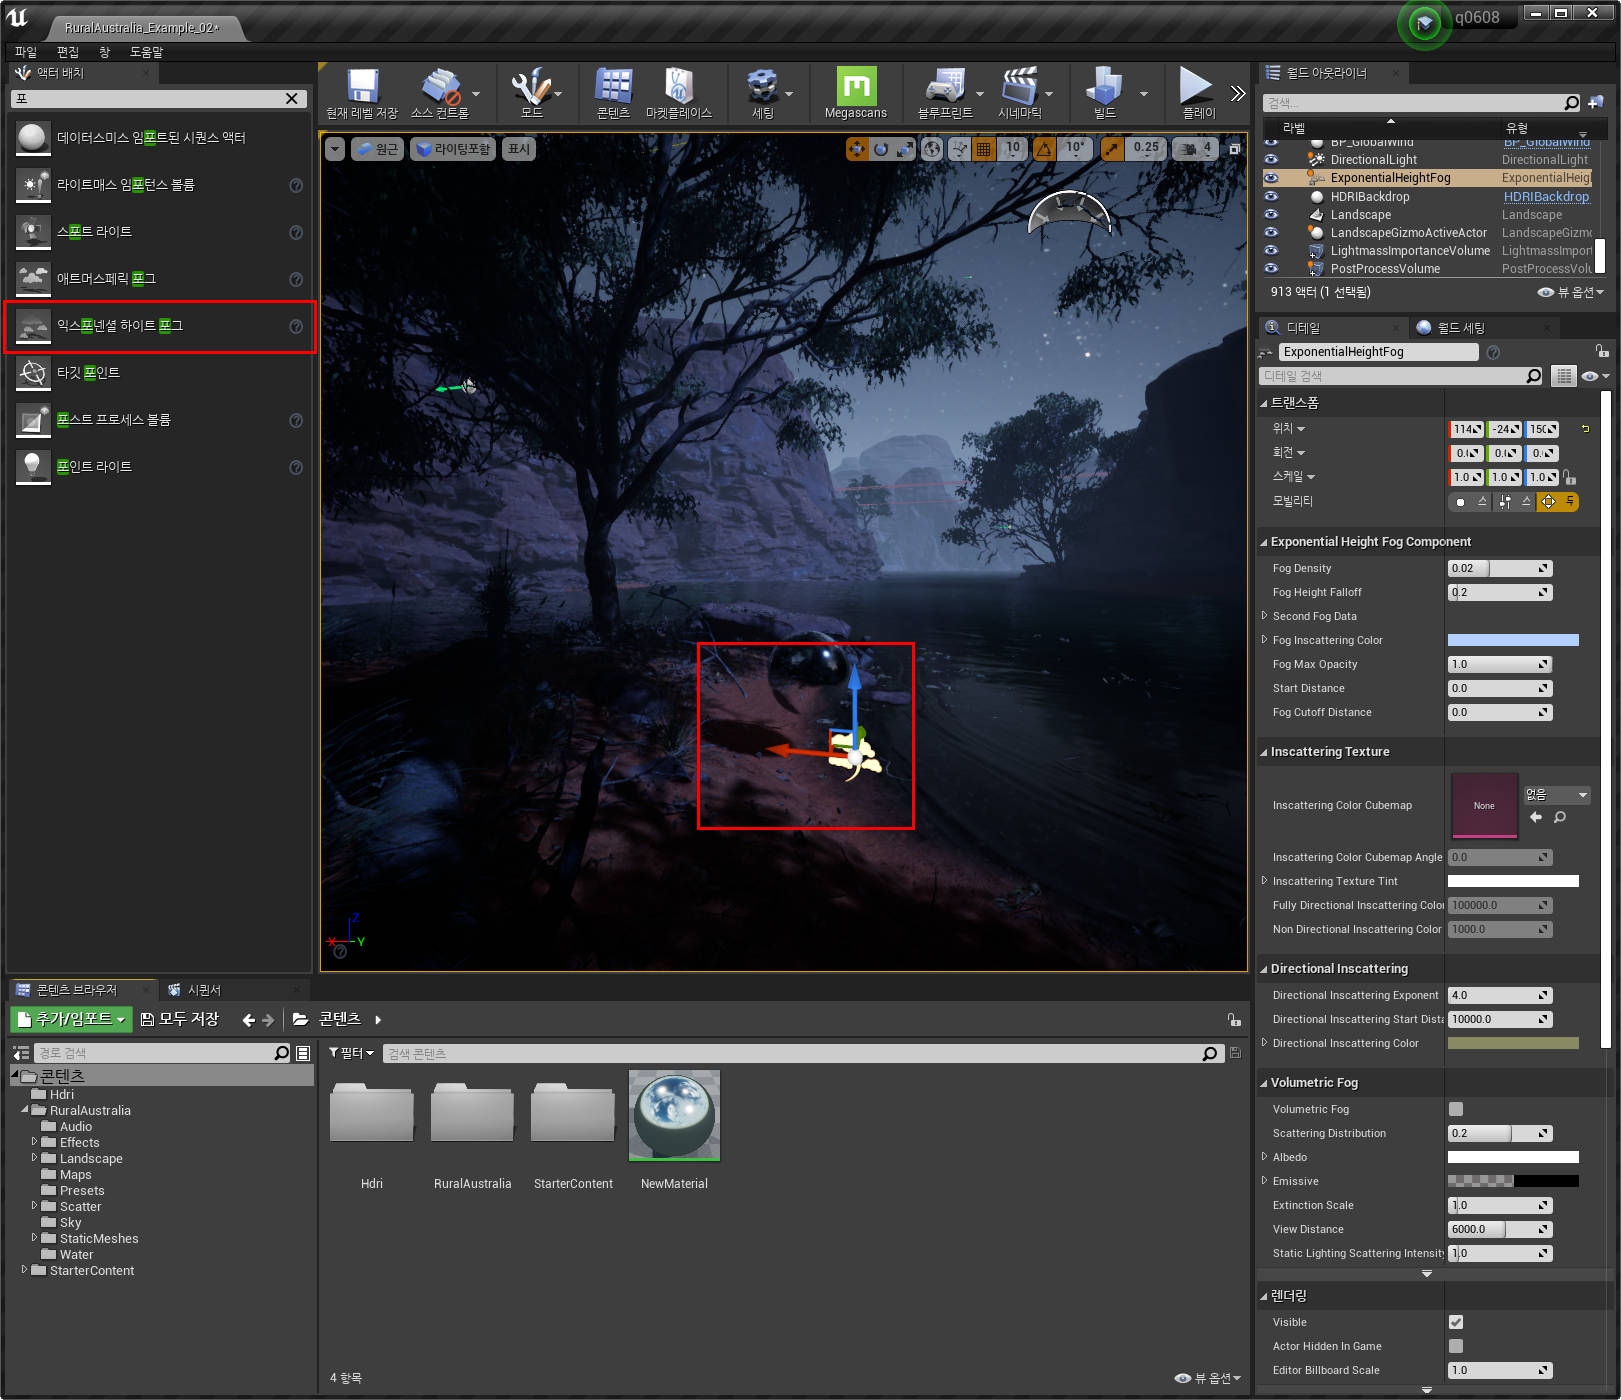Select HDRIBackdrop in World Outliner
Image resolution: width=1621 pixels, height=1400 pixels.
(1369, 197)
